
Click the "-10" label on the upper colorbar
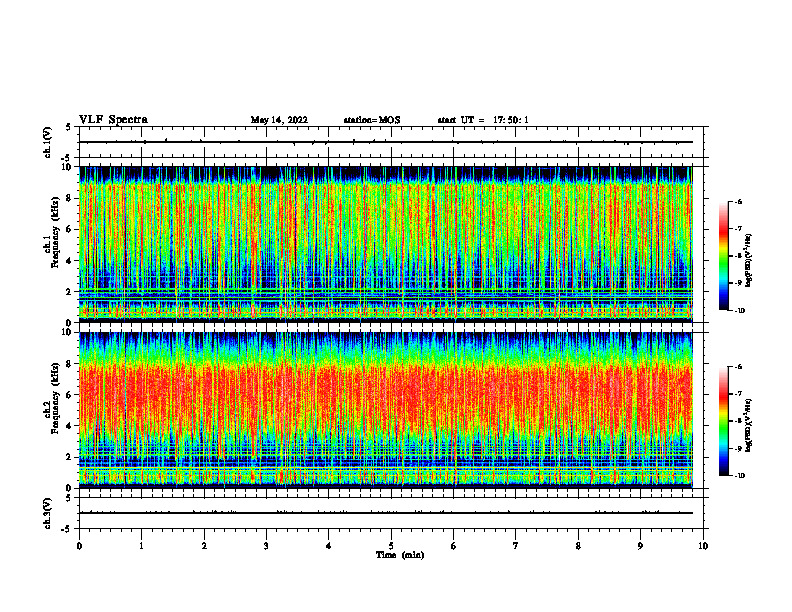(x=739, y=311)
